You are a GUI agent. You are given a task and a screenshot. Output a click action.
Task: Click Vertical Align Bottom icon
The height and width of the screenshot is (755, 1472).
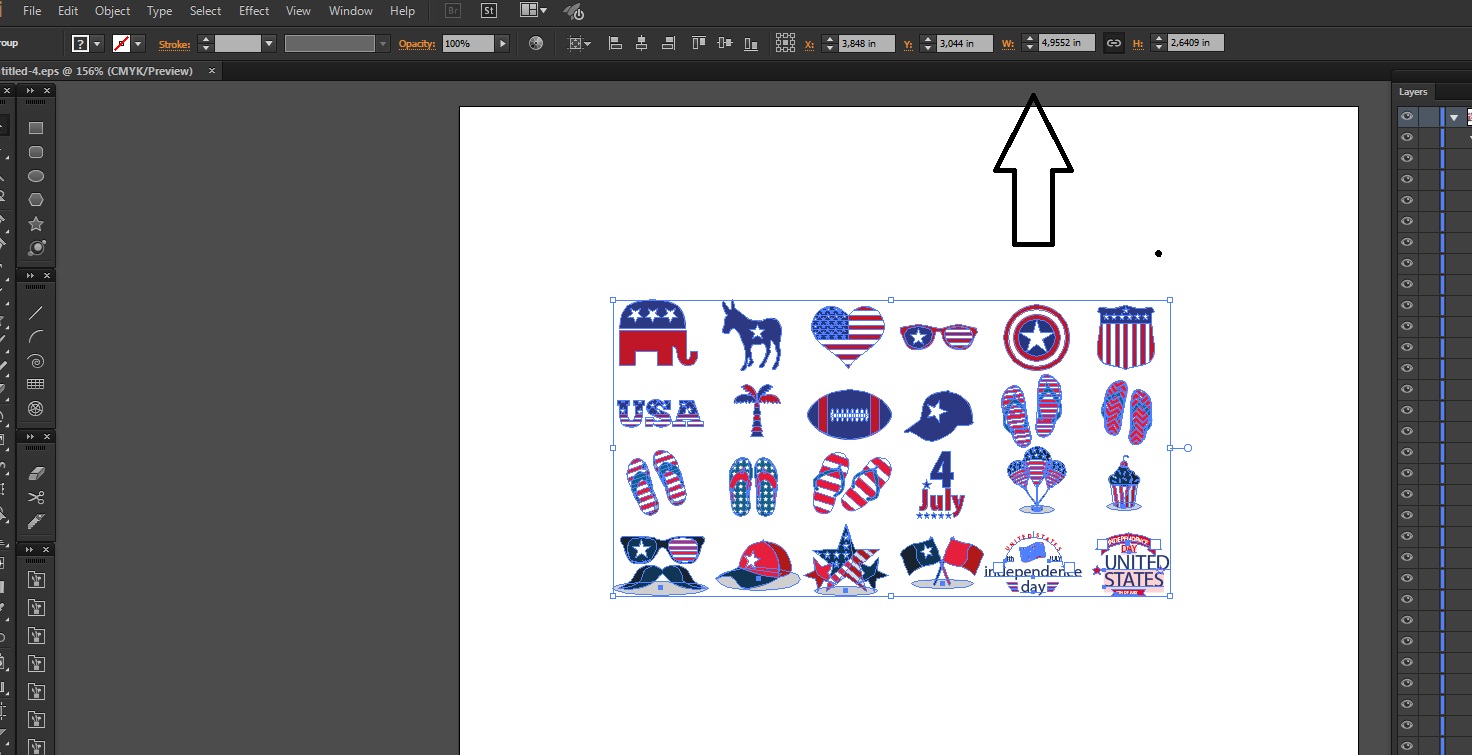pos(750,43)
